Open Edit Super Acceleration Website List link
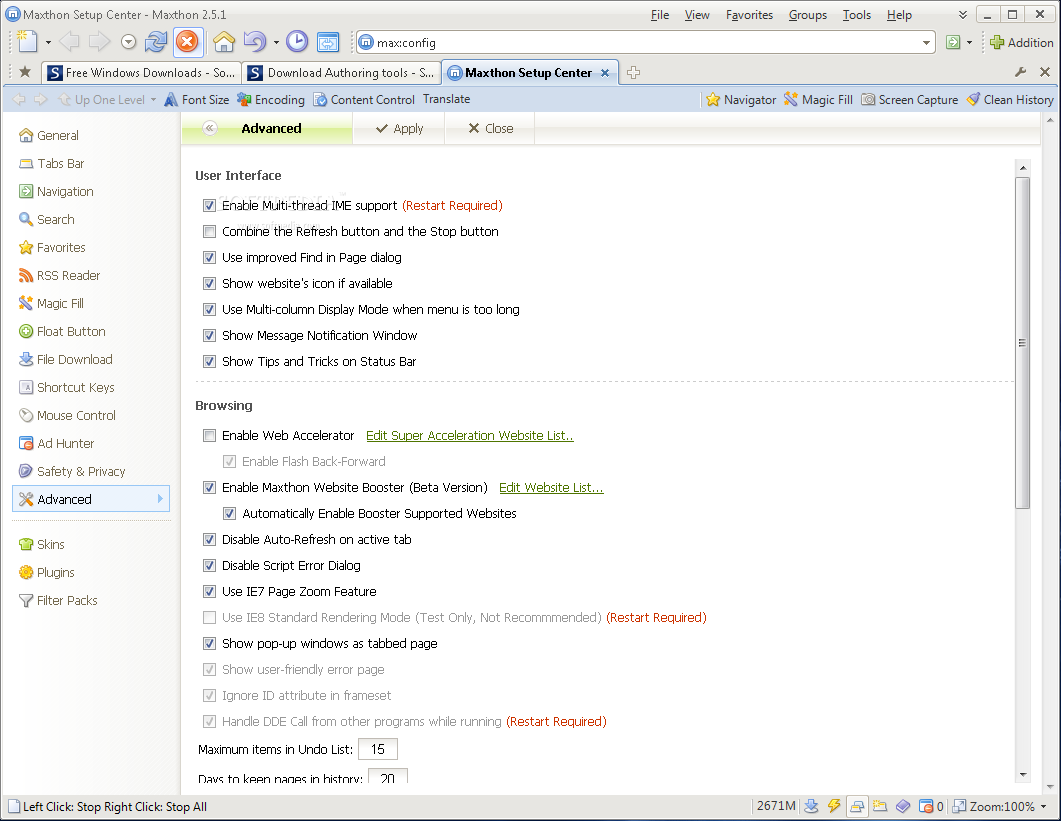1061x821 pixels. tap(470, 436)
